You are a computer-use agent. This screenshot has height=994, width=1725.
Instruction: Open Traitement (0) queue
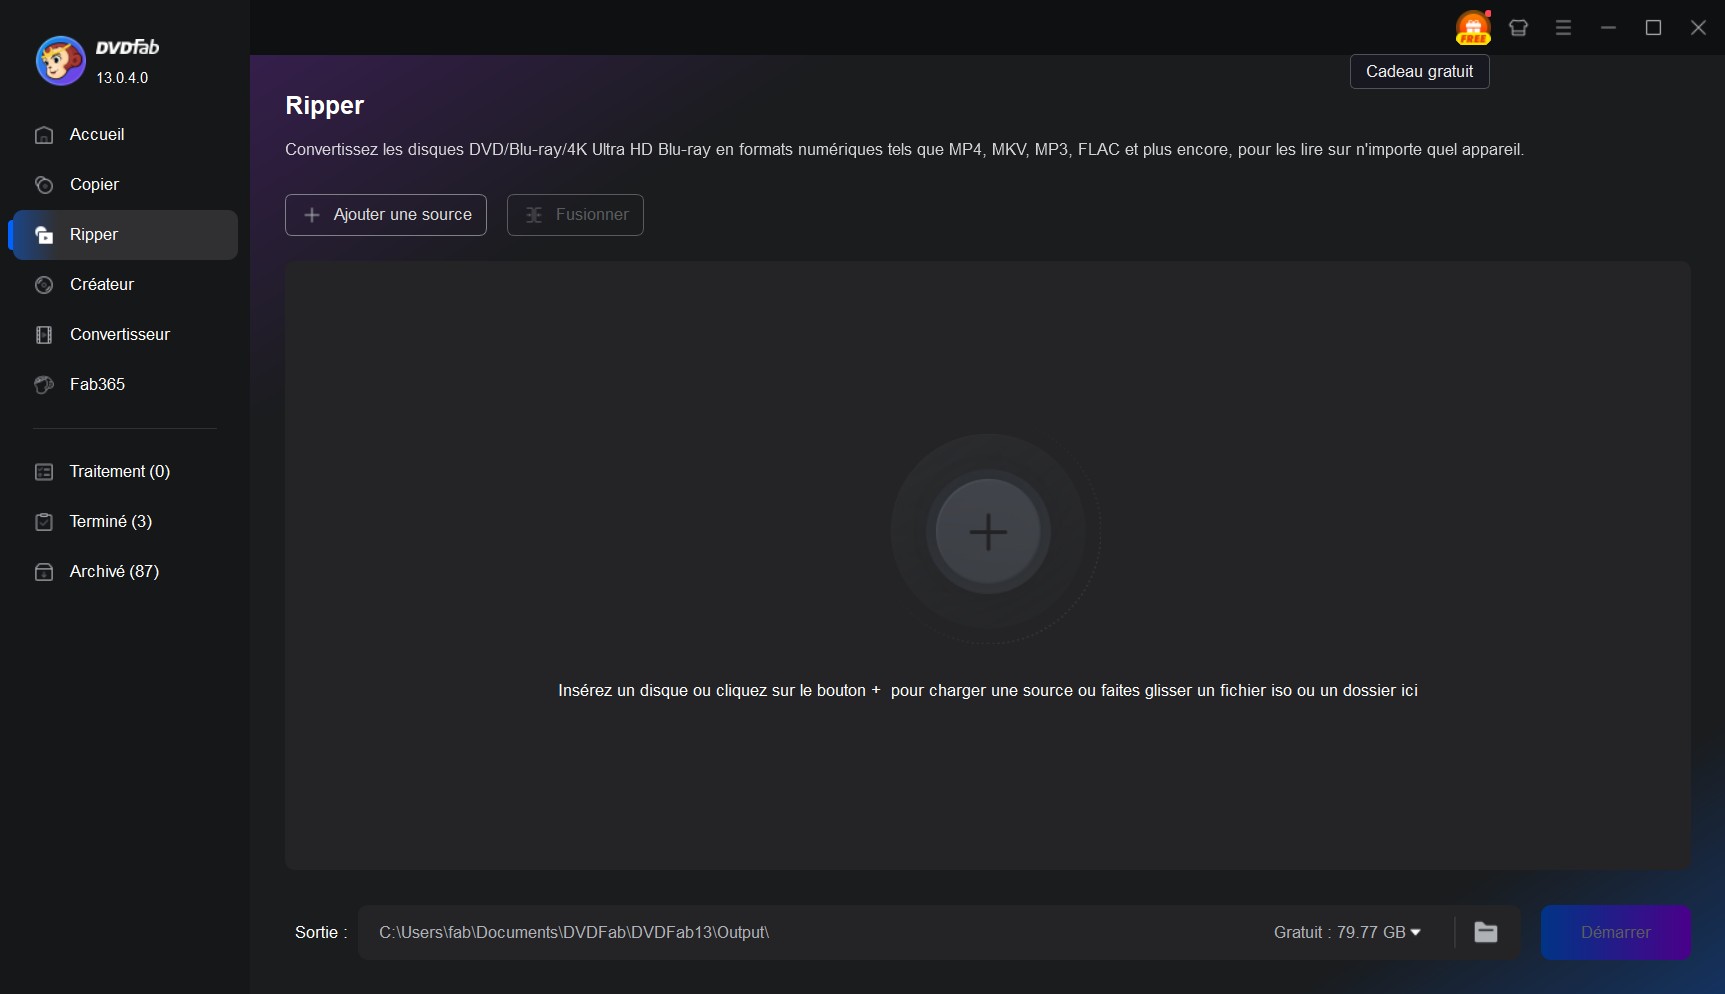coord(119,471)
